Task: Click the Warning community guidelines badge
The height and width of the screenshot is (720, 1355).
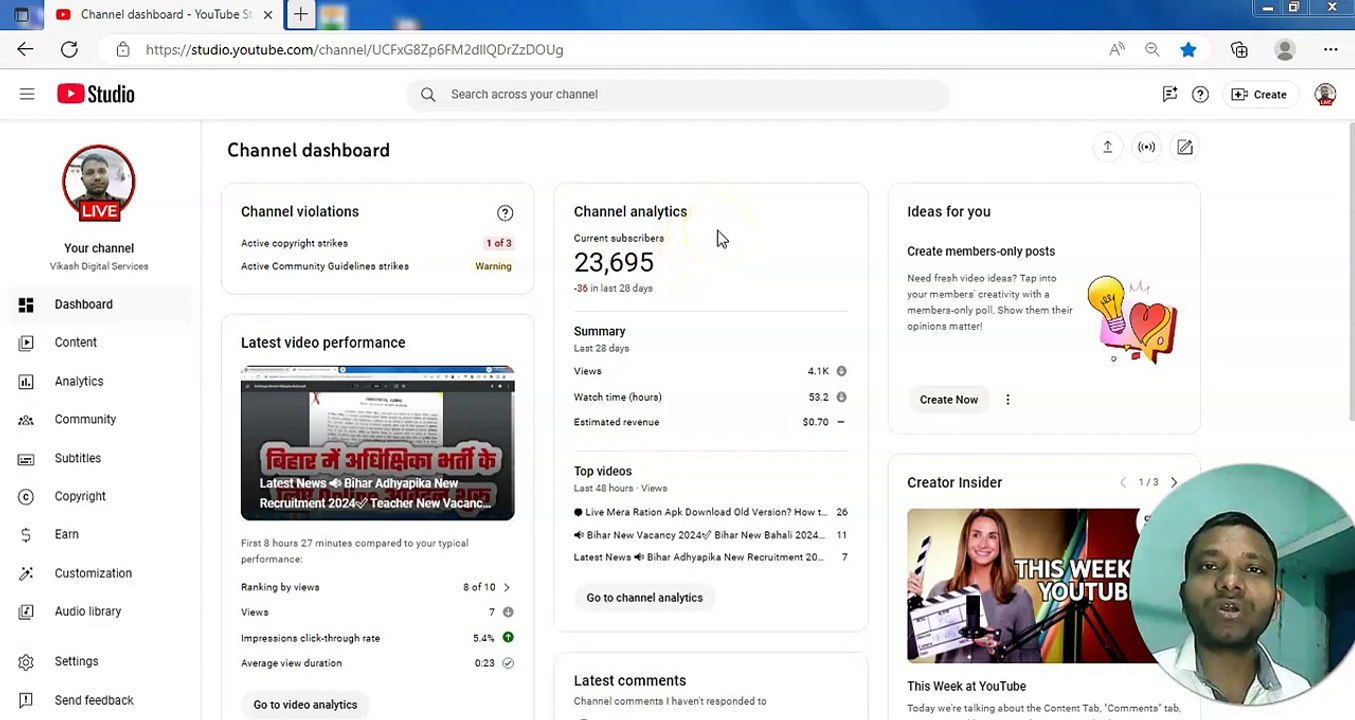Action: click(x=493, y=266)
